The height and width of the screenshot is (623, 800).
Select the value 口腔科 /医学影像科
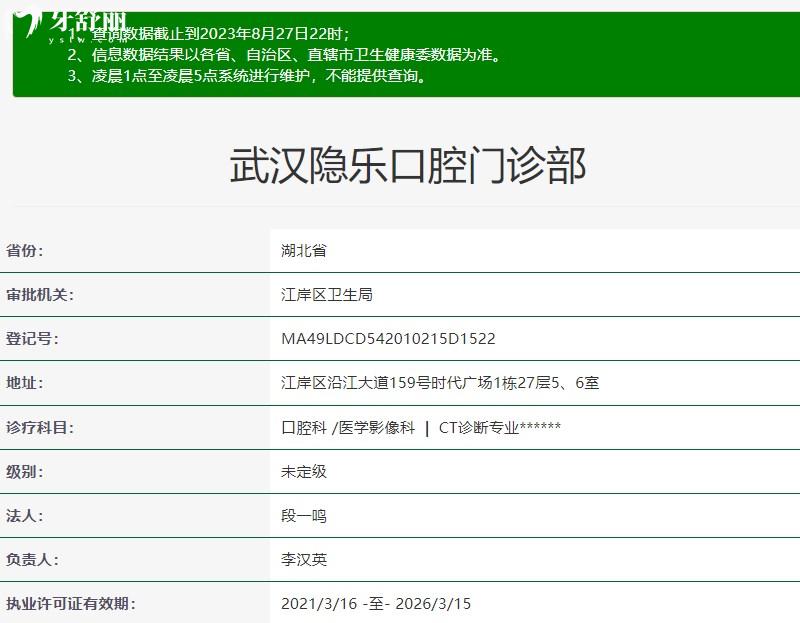click(348, 427)
